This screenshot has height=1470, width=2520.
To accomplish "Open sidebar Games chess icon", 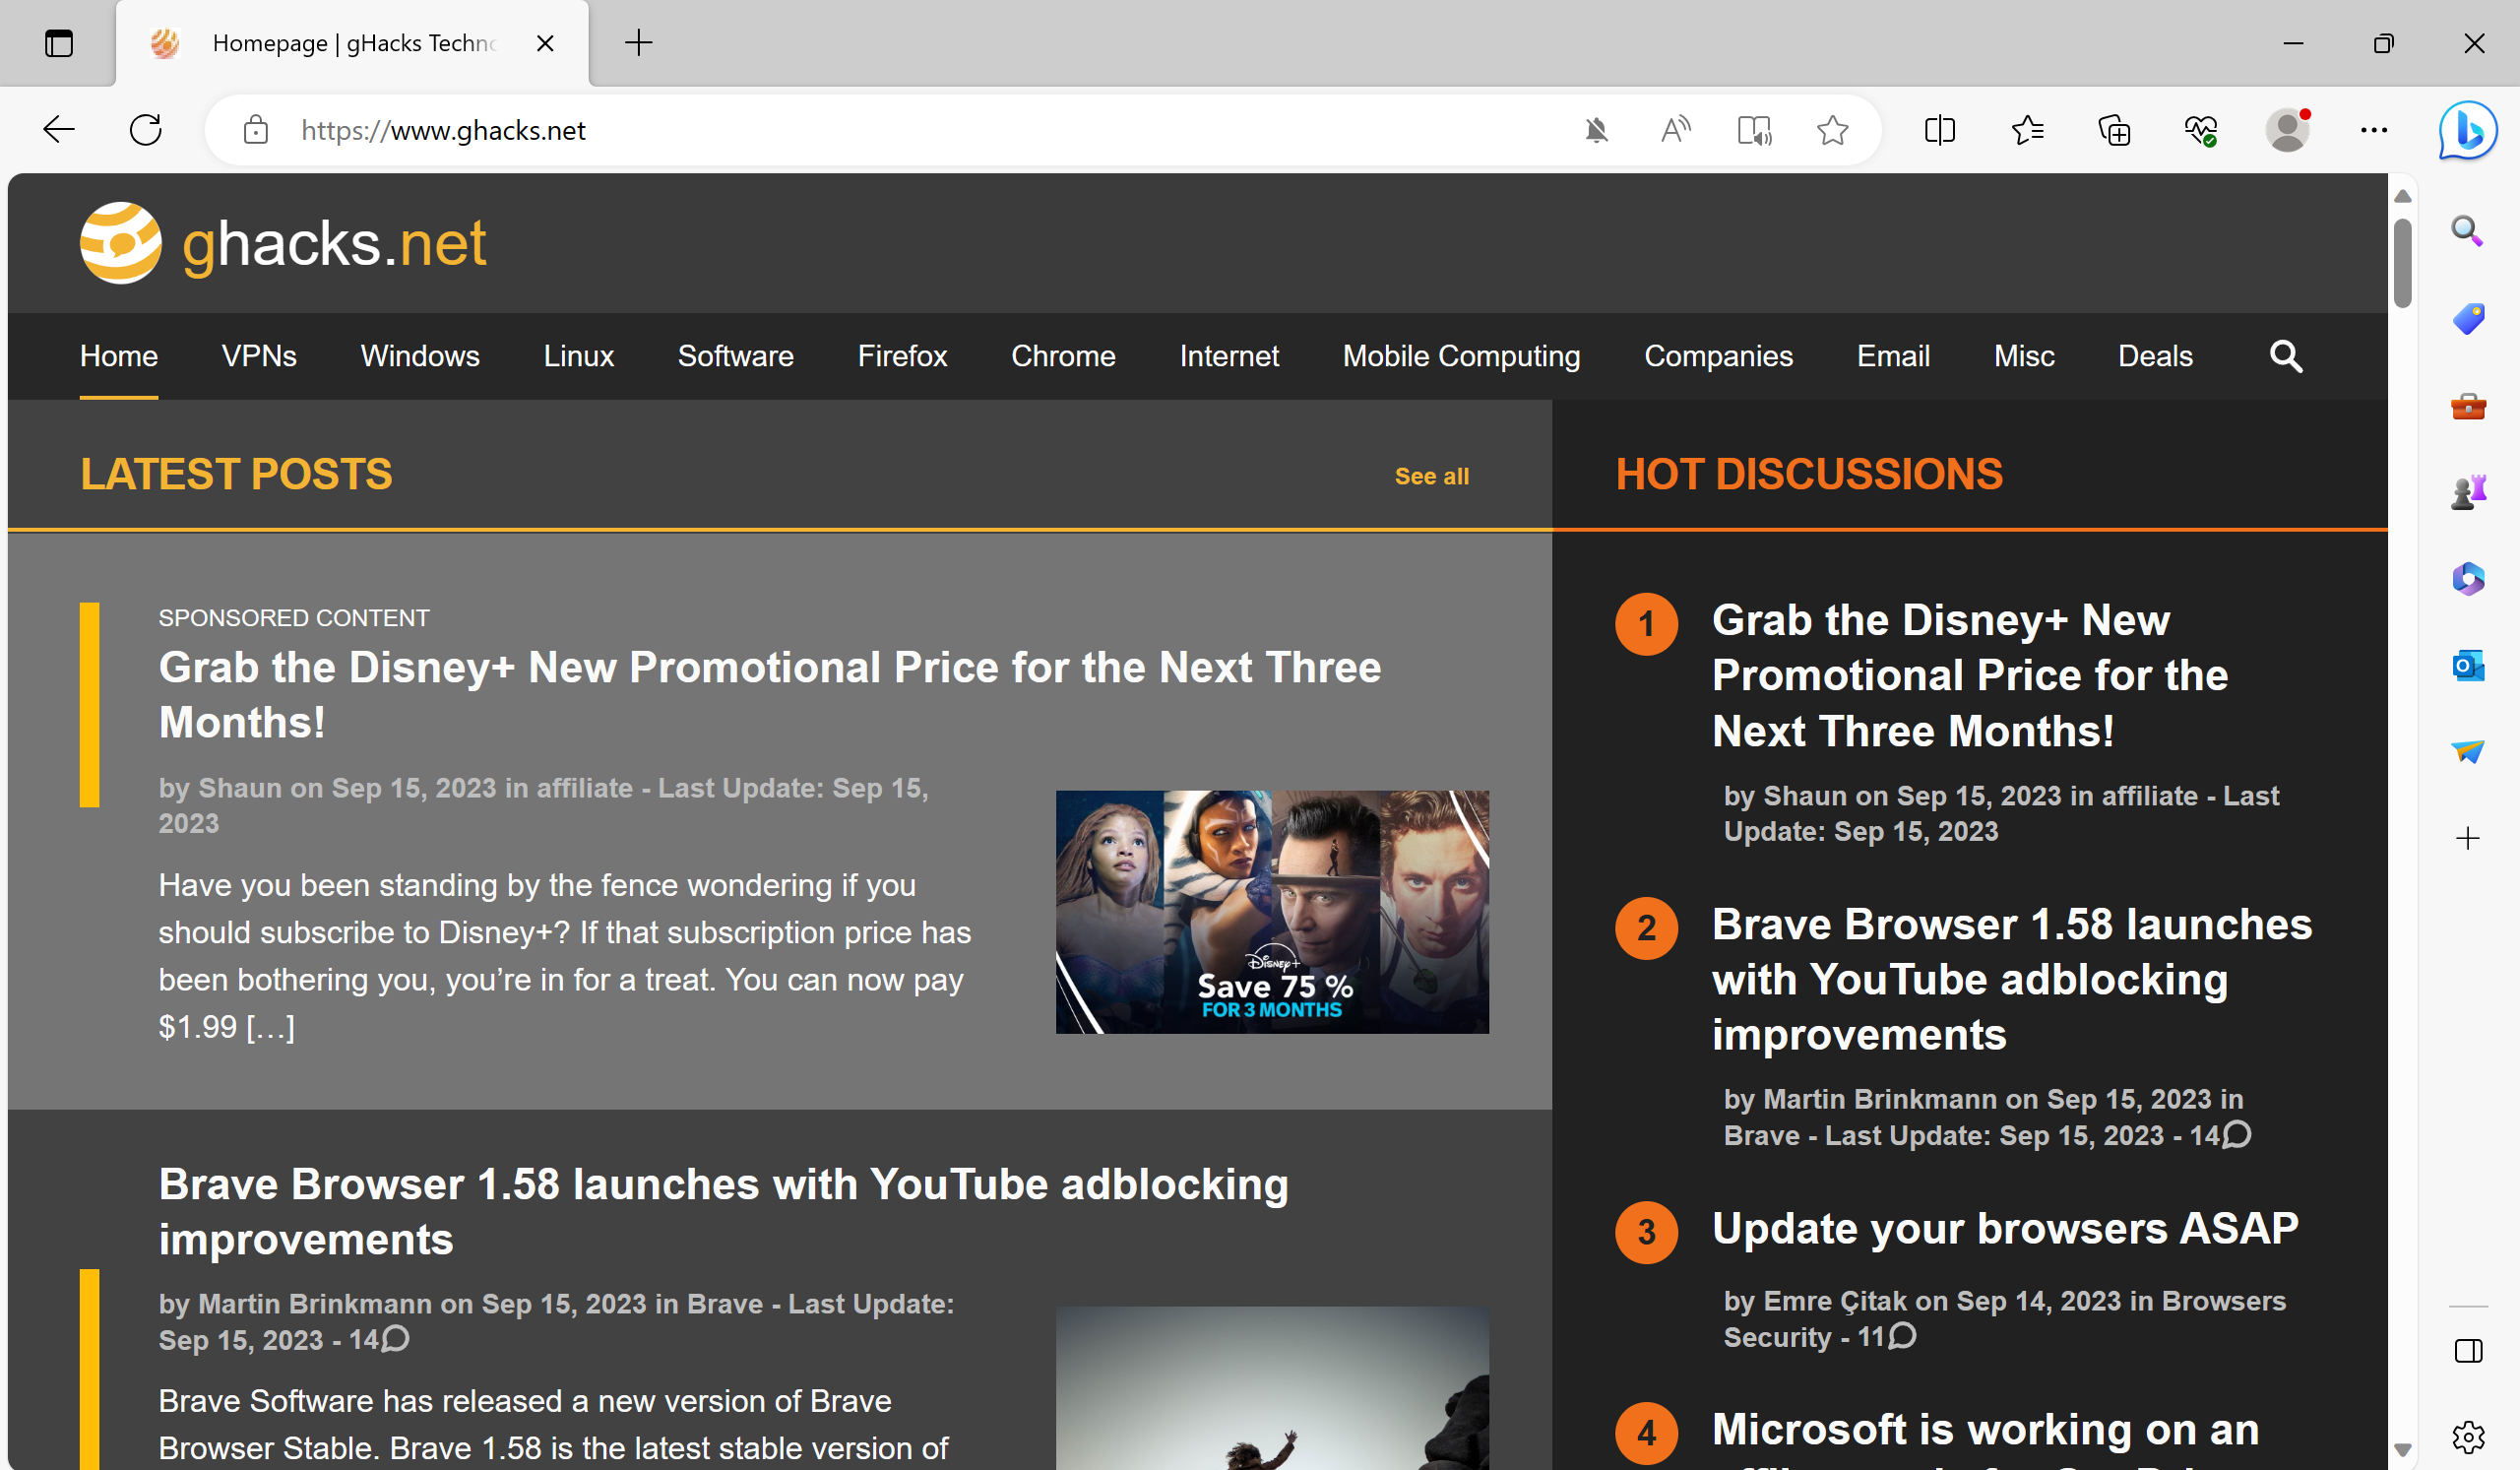I will point(2468,492).
